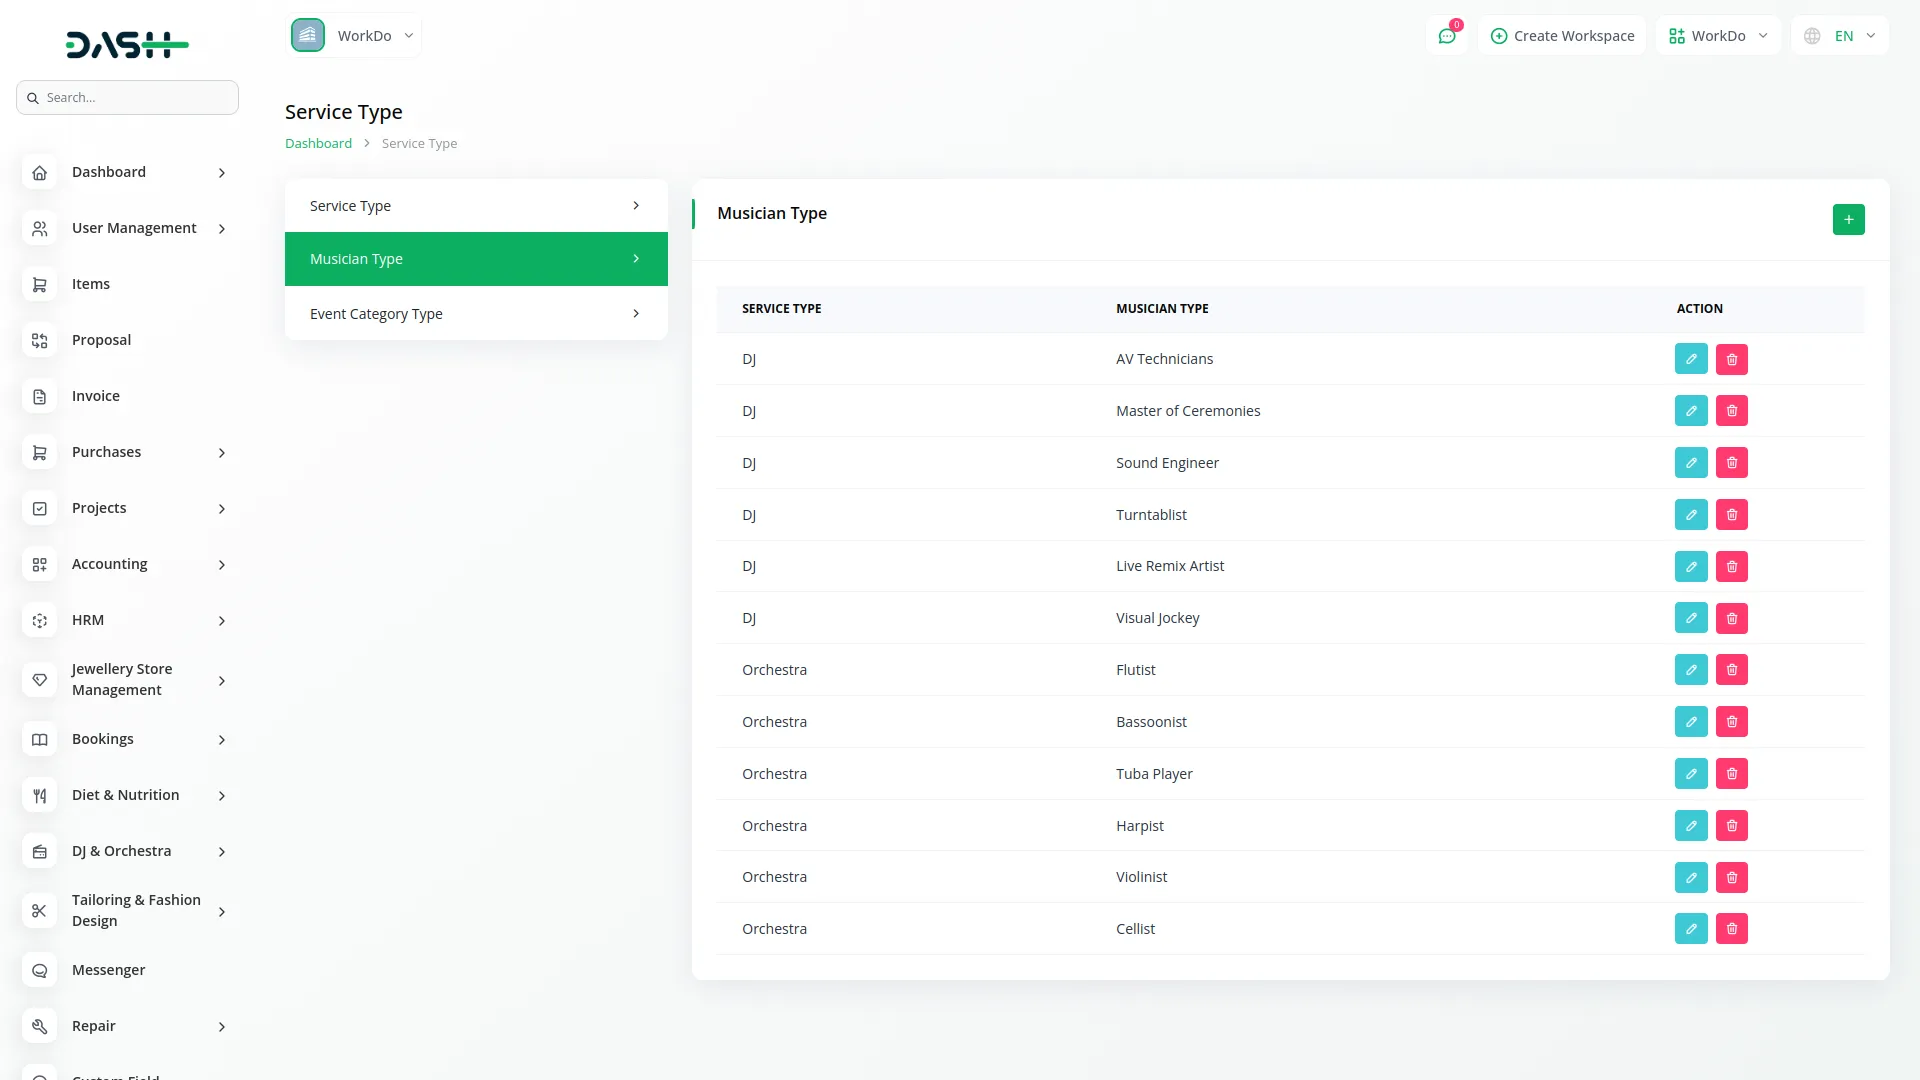1920x1080 pixels.
Task: Delete the Cellist row with trash icon
Action: coord(1732,929)
